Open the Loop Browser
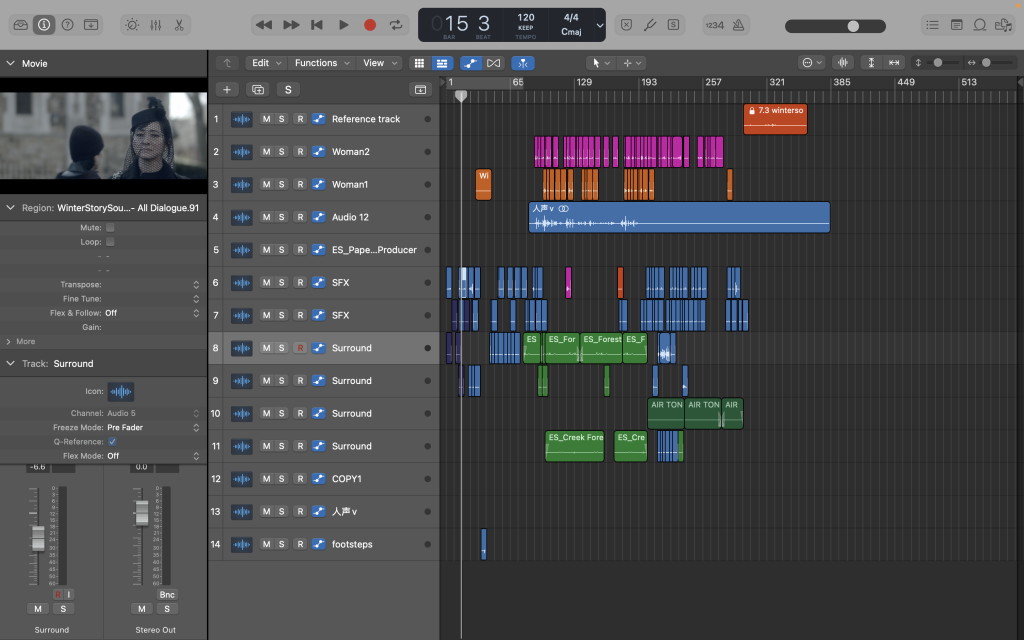This screenshot has width=1024, height=640. click(980, 25)
